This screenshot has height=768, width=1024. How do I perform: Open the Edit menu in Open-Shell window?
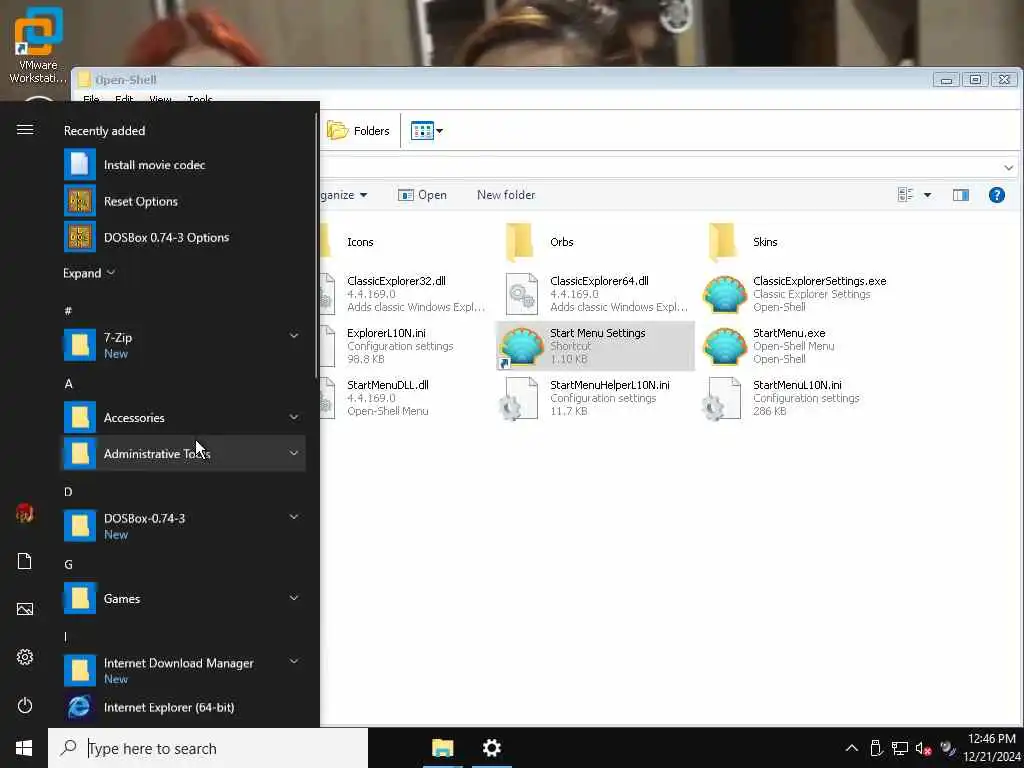(124, 99)
